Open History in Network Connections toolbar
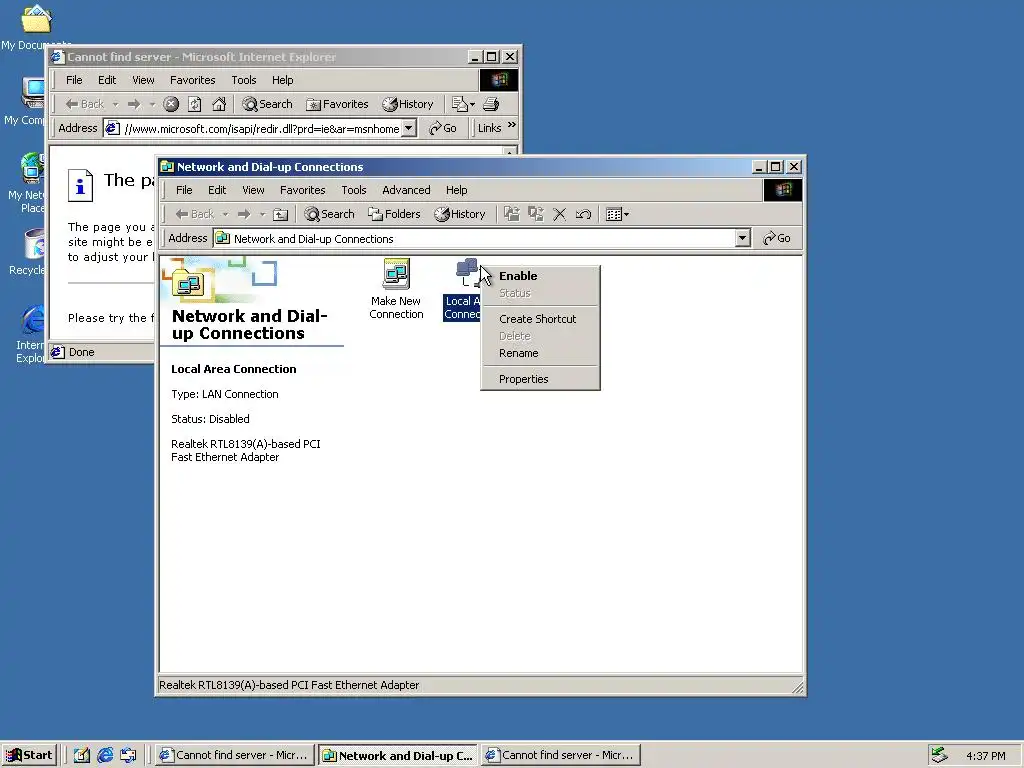Viewport: 1024px width, 768px height. click(x=460, y=214)
